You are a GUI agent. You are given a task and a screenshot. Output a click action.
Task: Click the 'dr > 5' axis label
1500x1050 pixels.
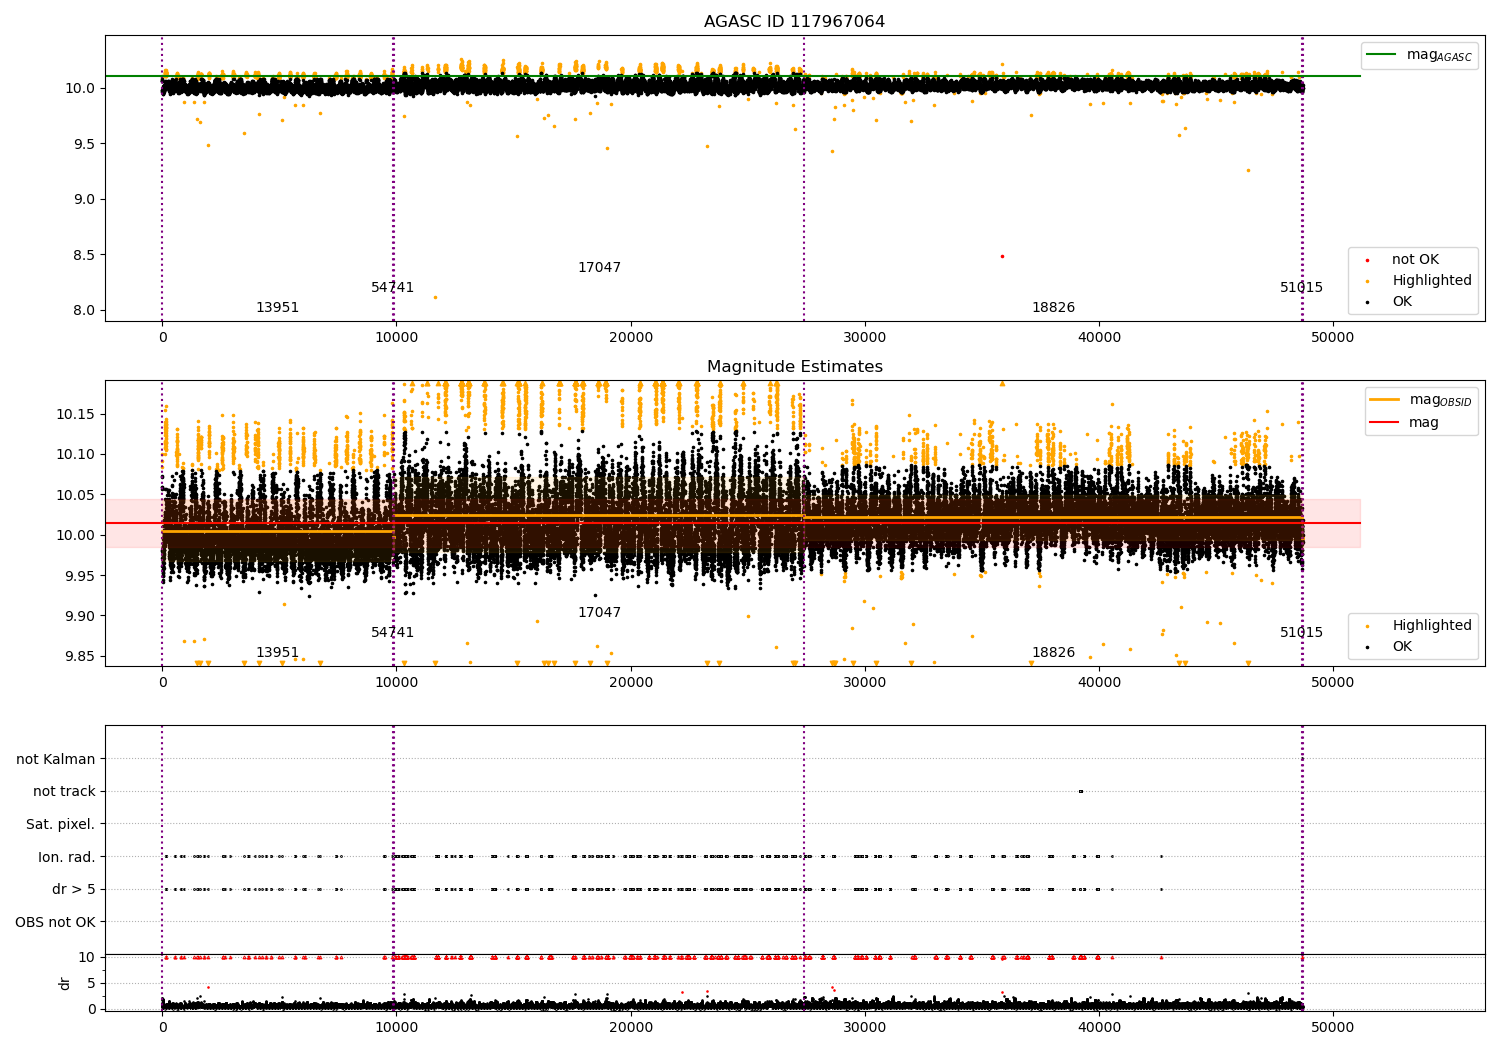74,889
